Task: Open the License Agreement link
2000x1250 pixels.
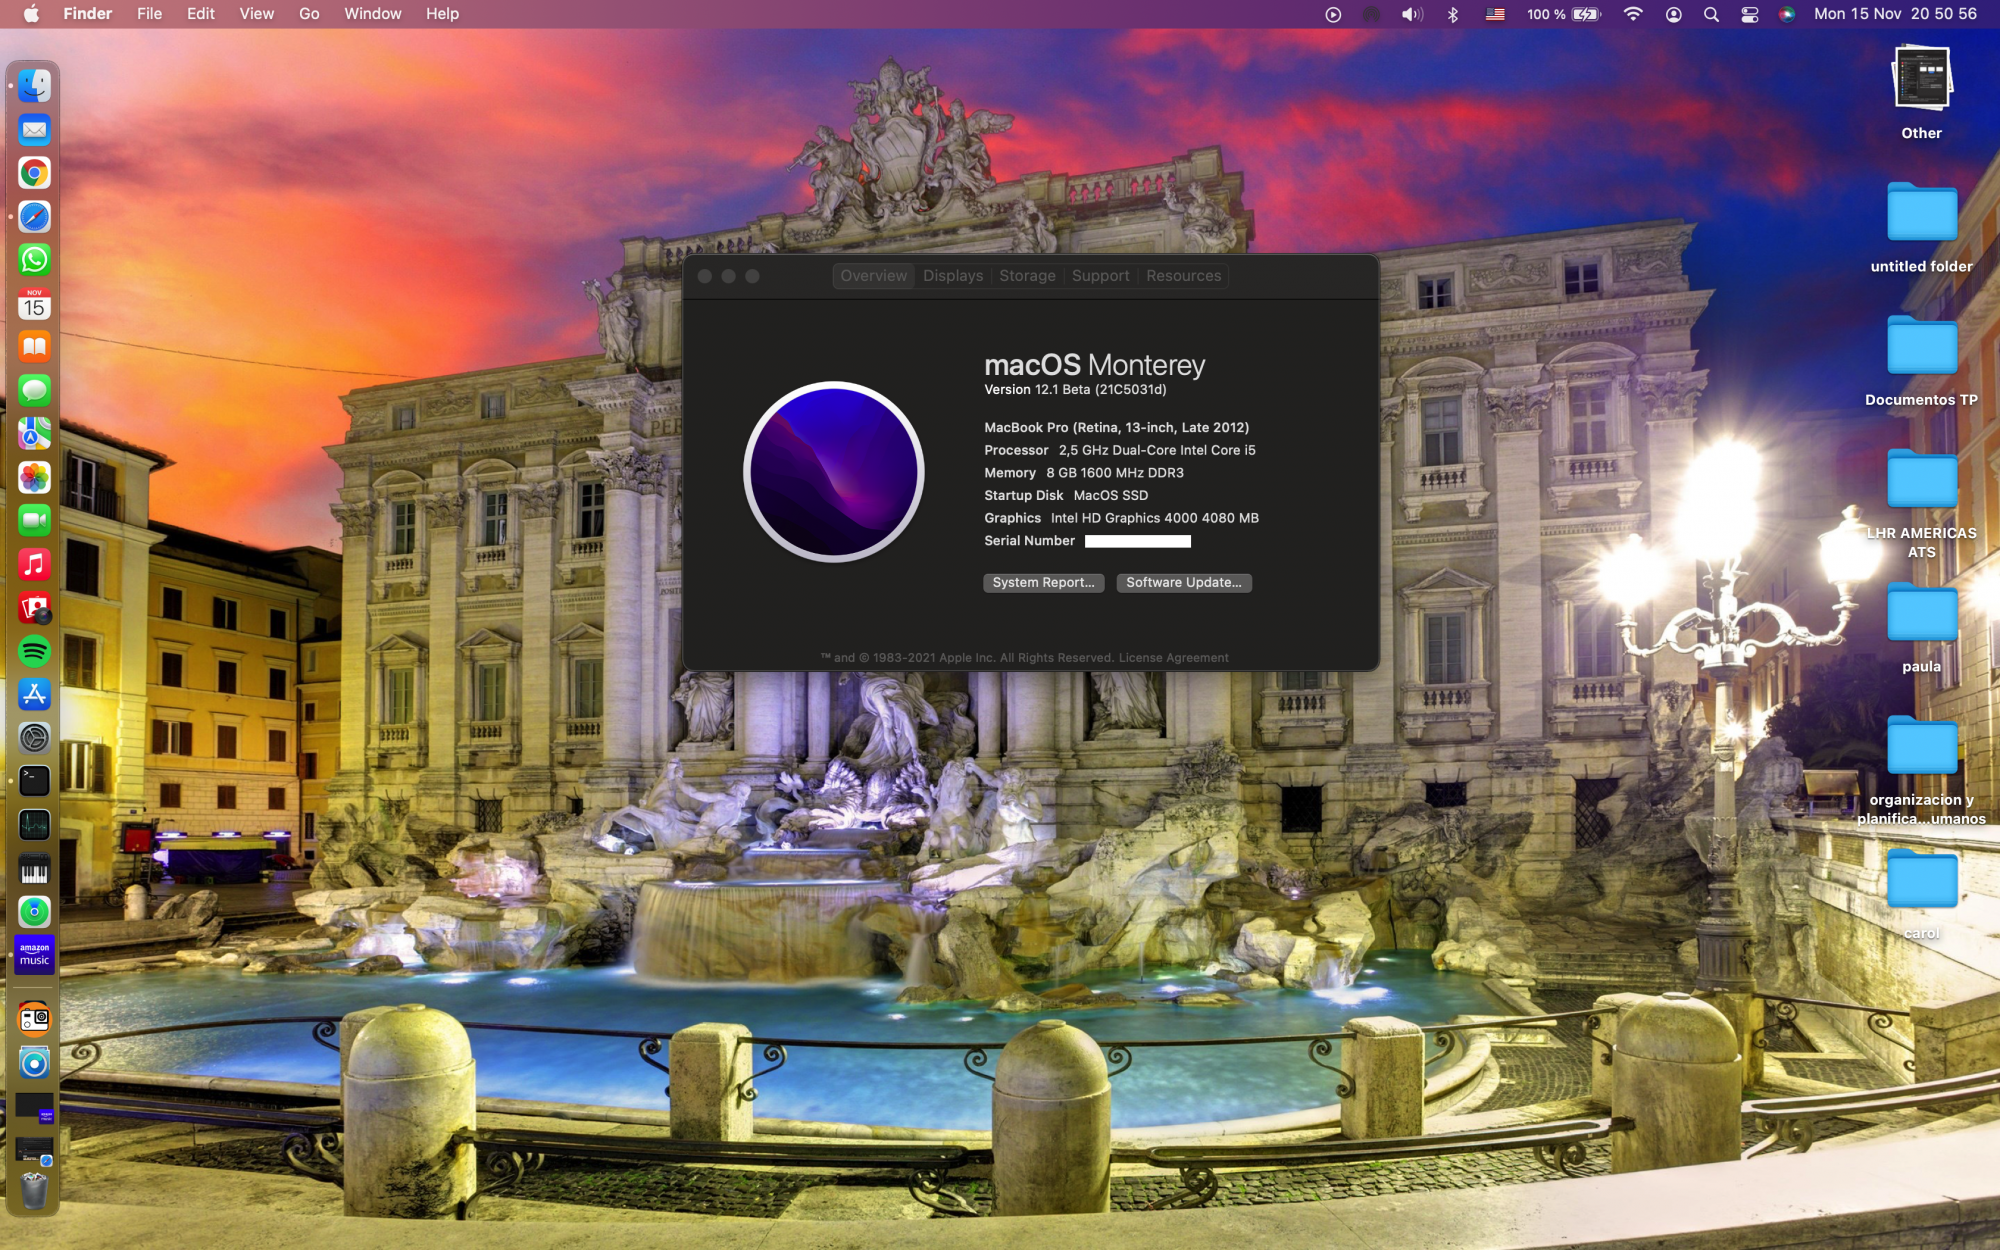Action: coord(1173,658)
